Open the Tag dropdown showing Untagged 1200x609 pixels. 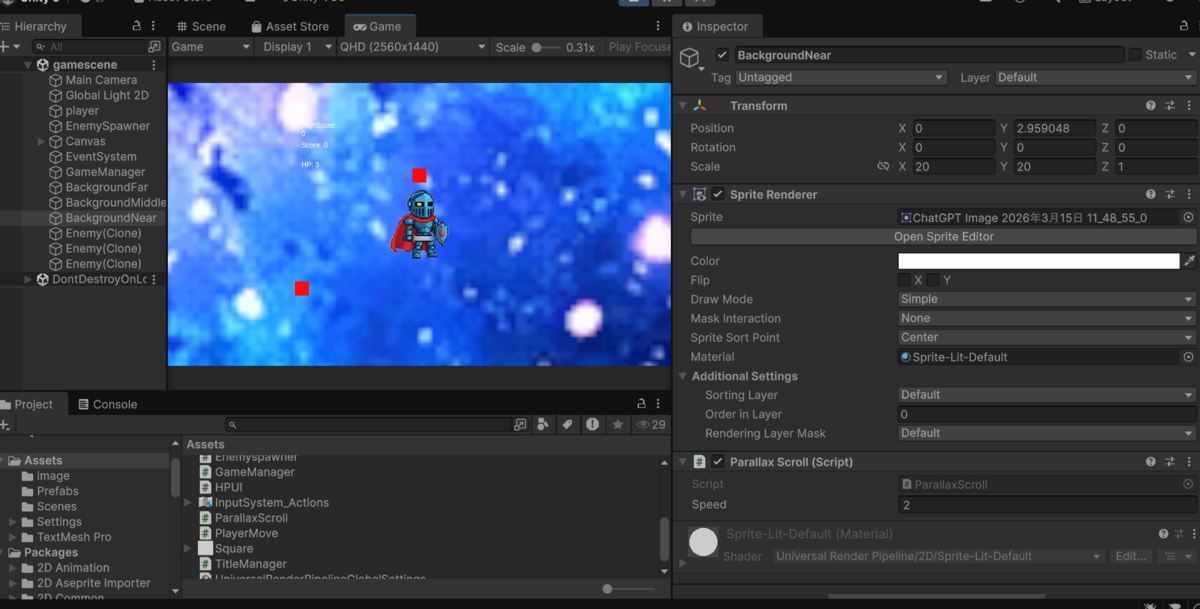point(841,78)
